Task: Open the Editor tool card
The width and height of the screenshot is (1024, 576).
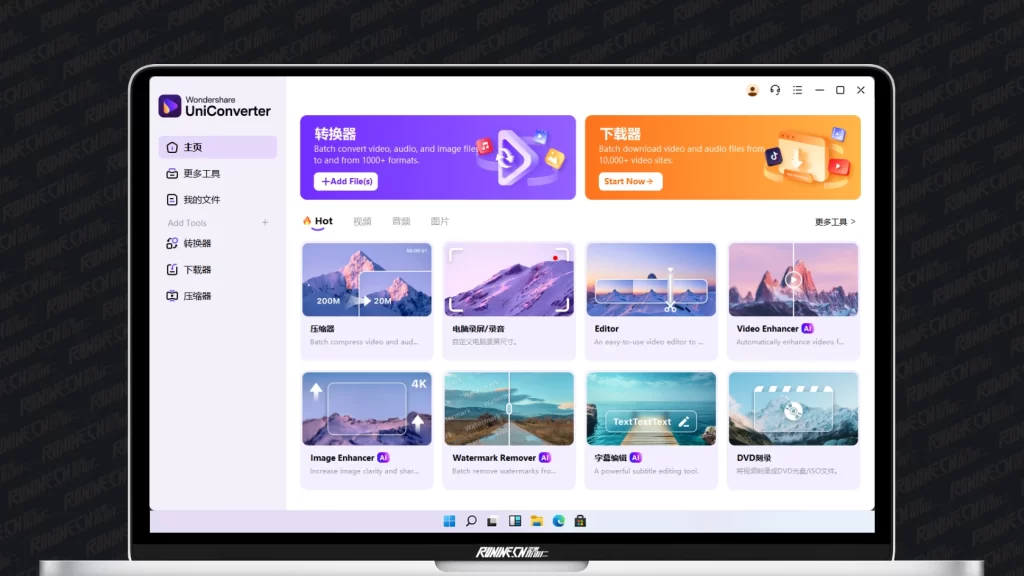Action: pyautogui.click(x=651, y=300)
